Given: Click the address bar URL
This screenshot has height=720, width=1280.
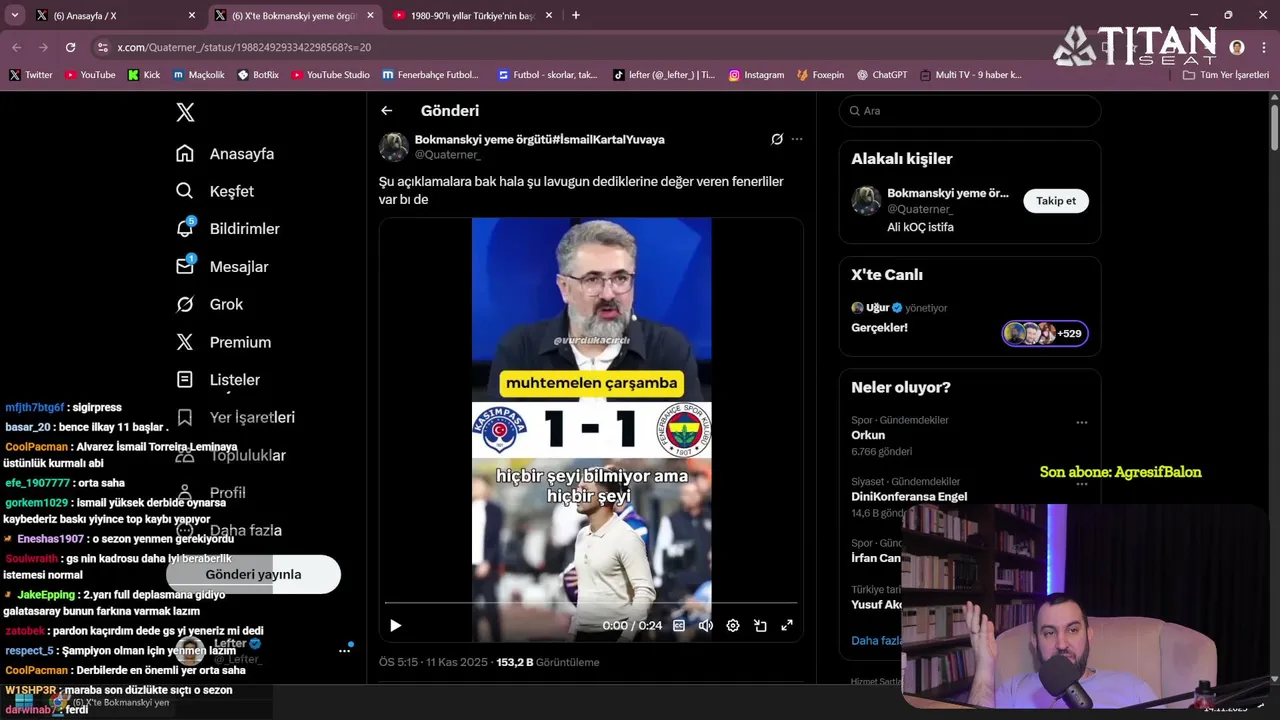Looking at the screenshot, I should [244, 47].
